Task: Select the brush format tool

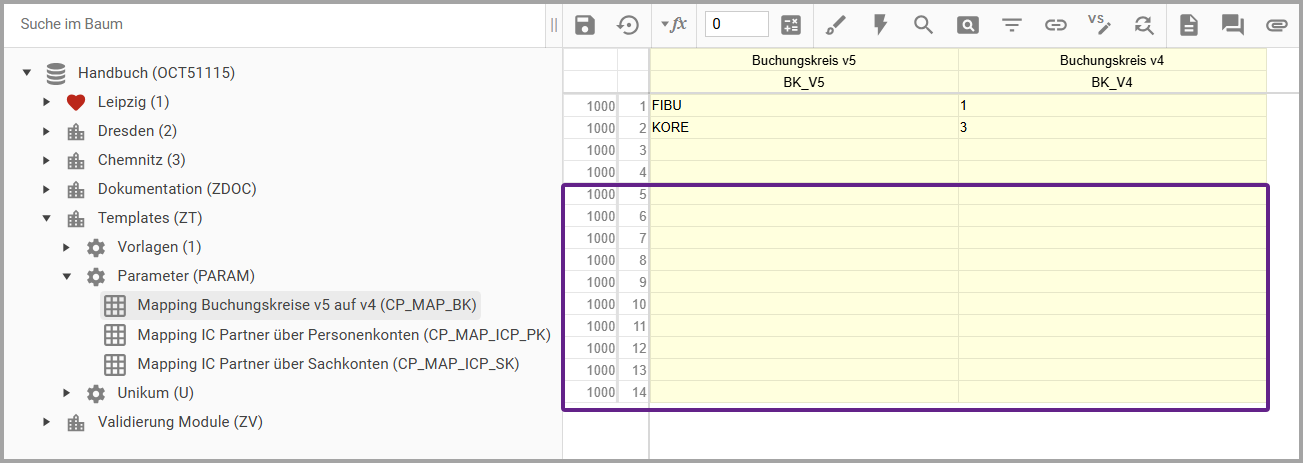Action: 836,25
